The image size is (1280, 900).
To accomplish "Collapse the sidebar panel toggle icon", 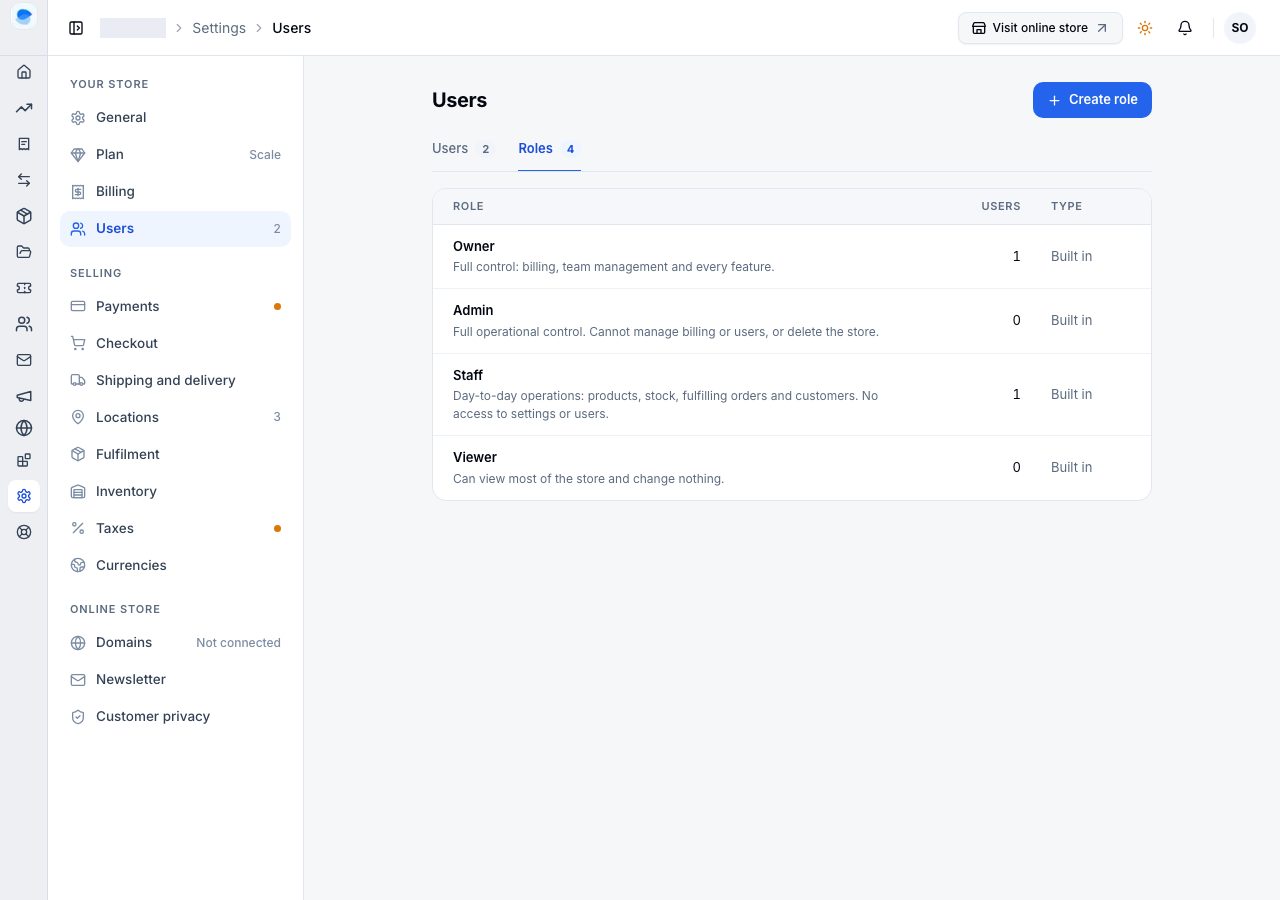I will (x=76, y=28).
